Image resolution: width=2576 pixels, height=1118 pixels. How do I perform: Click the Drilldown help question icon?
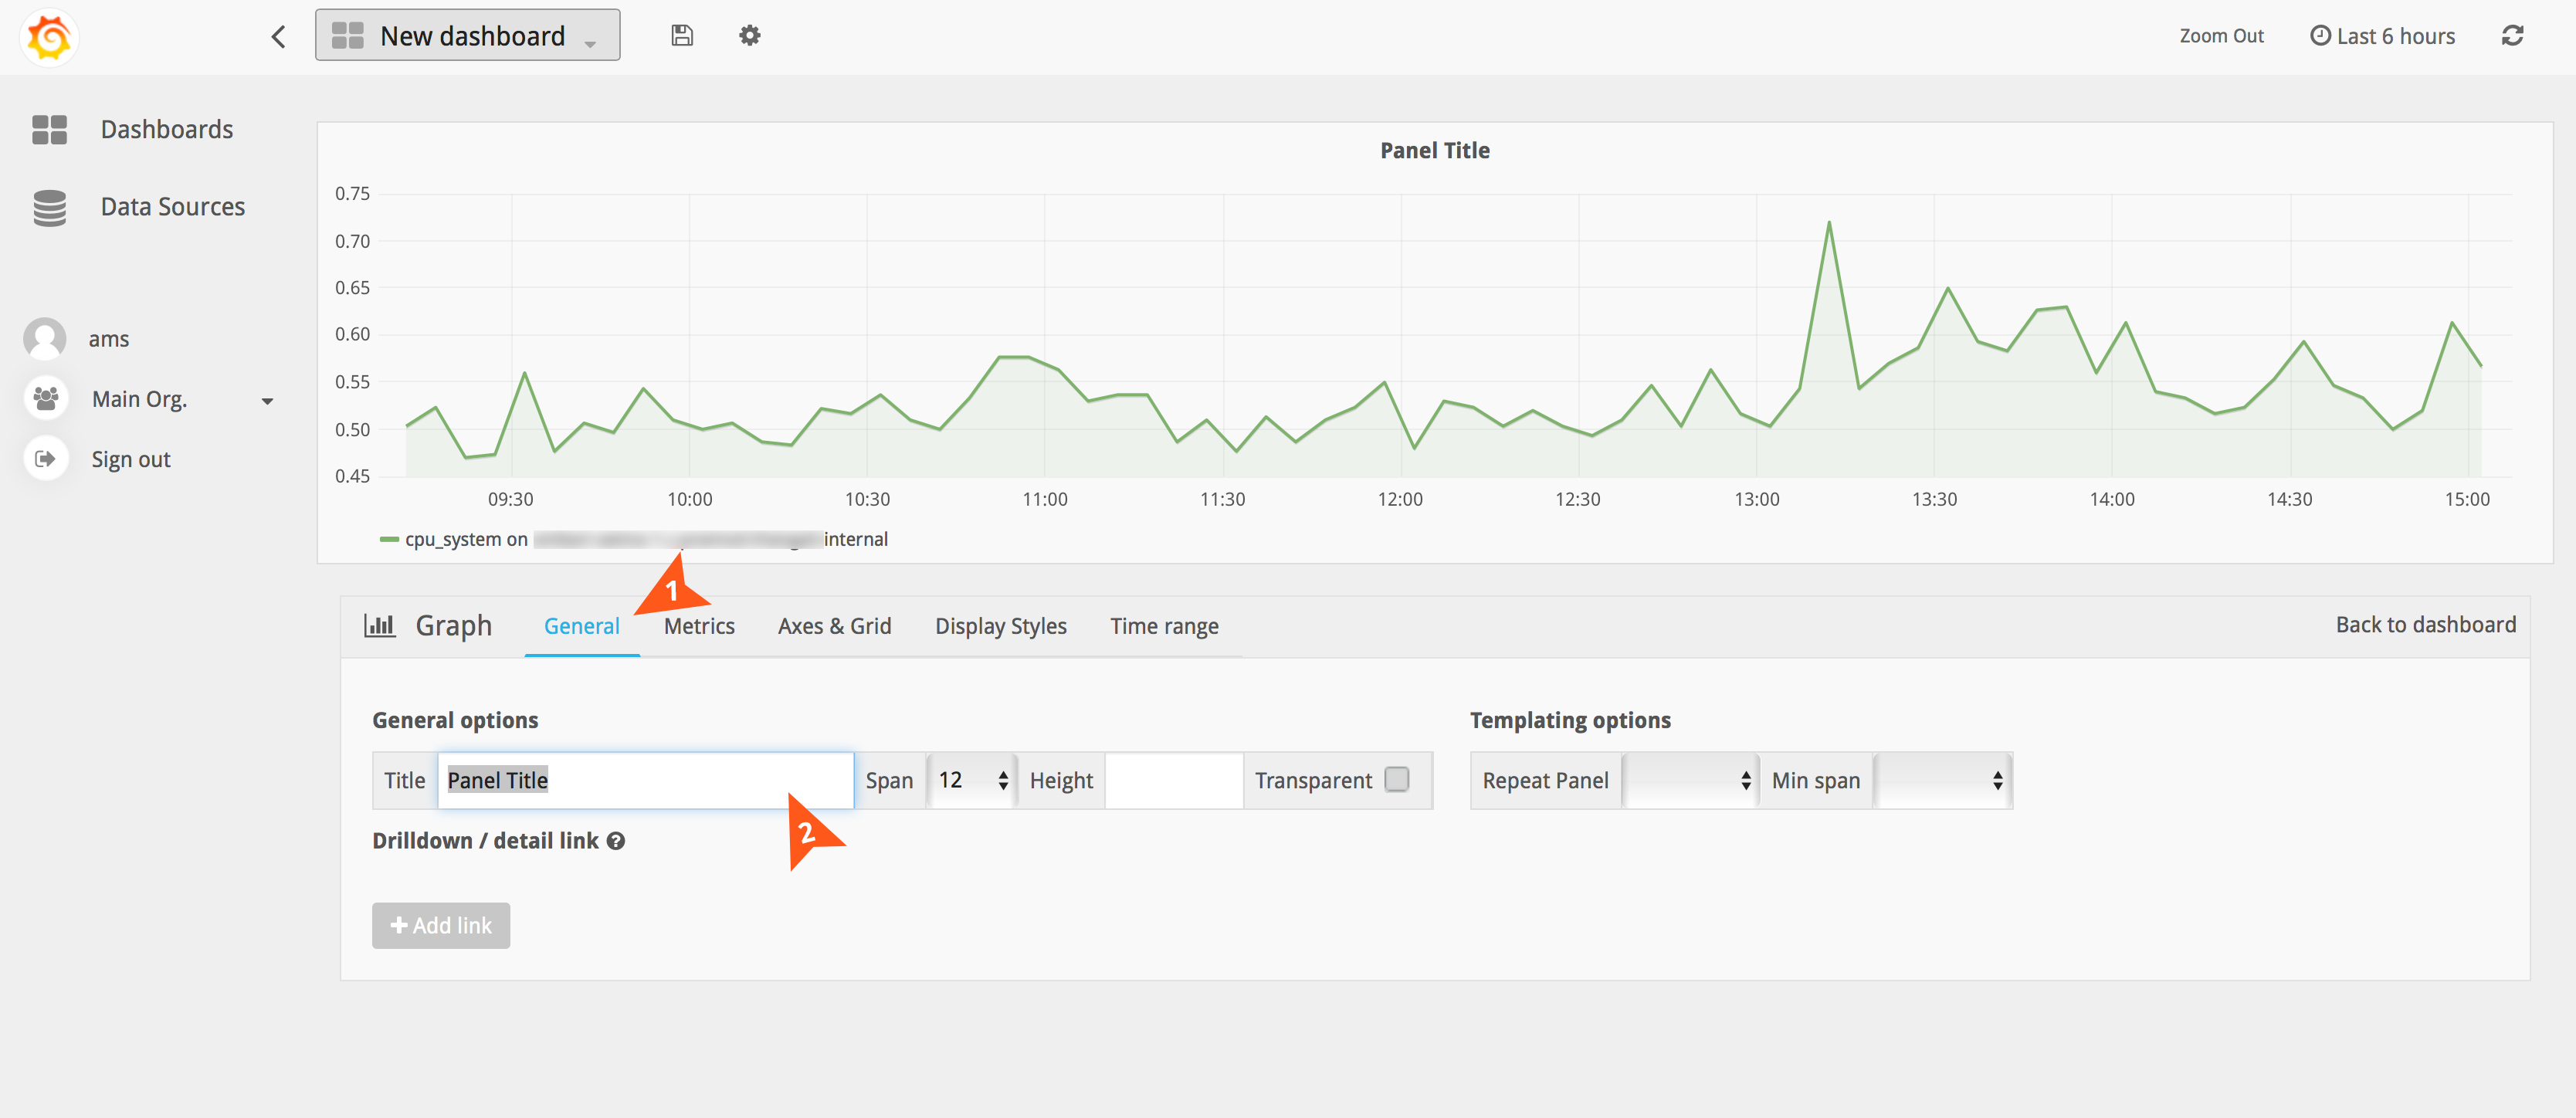[616, 841]
